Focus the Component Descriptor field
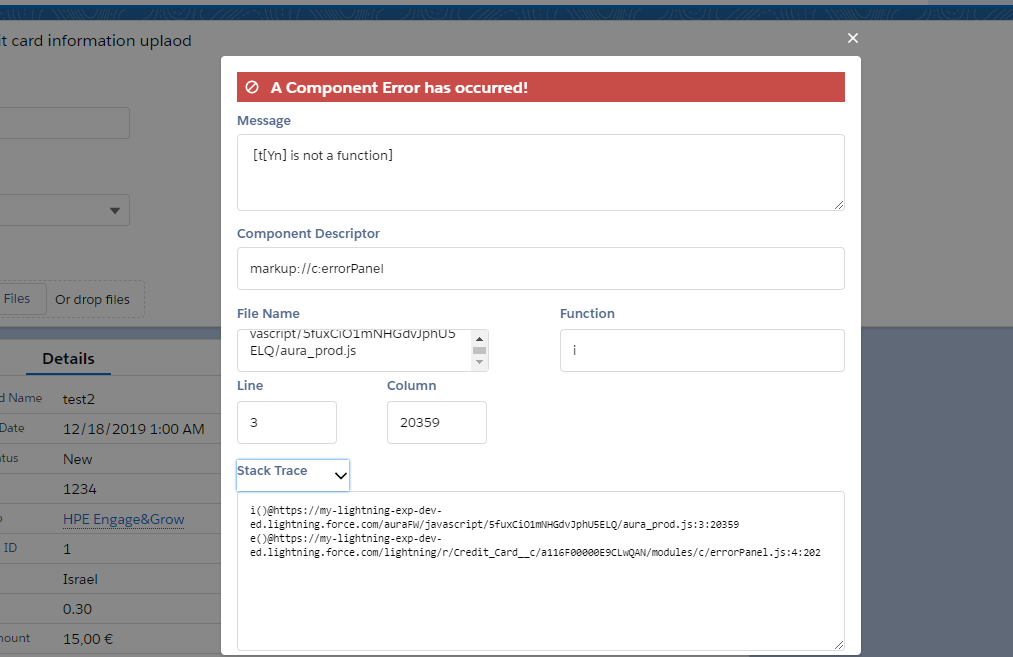The height and width of the screenshot is (657, 1013). tap(540, 268)
